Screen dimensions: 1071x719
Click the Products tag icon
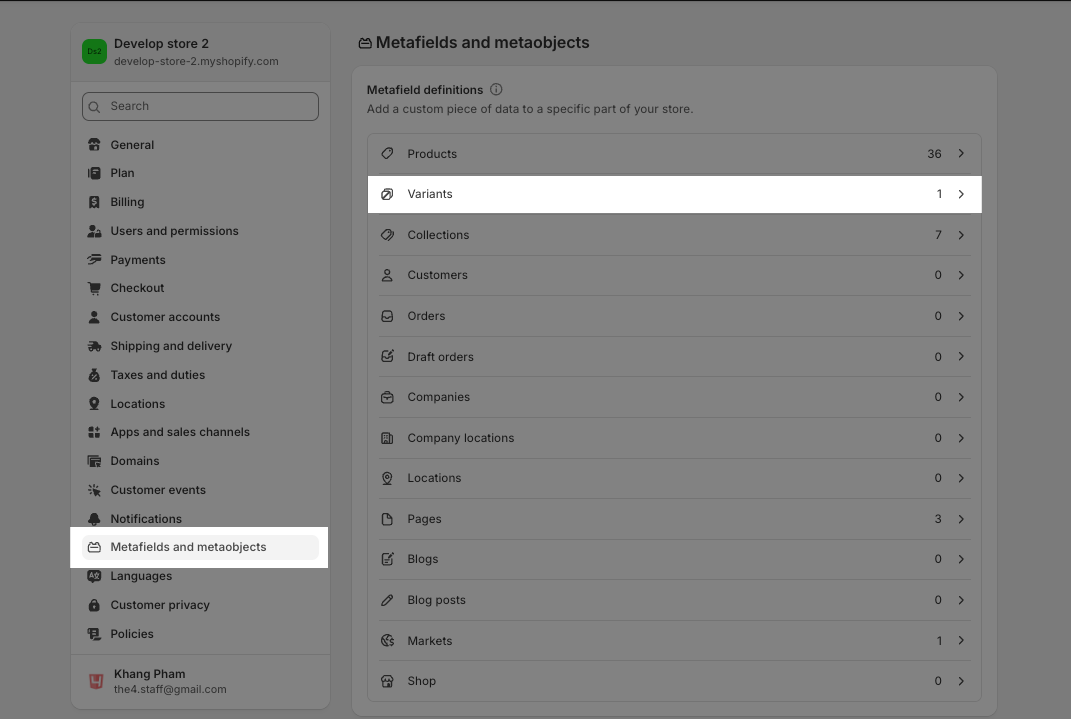click(x=387, y=154)
